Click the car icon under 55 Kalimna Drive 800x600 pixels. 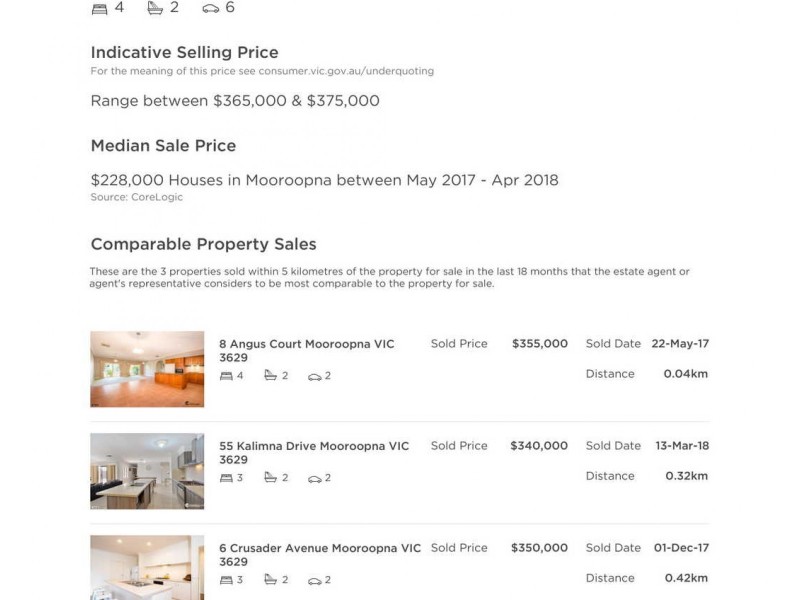[314, 478]
